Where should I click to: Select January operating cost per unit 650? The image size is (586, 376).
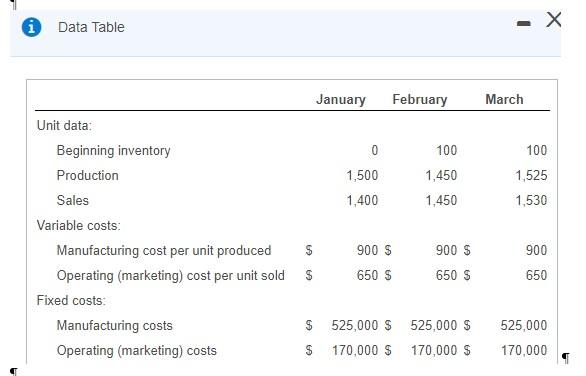pos(367,275)
